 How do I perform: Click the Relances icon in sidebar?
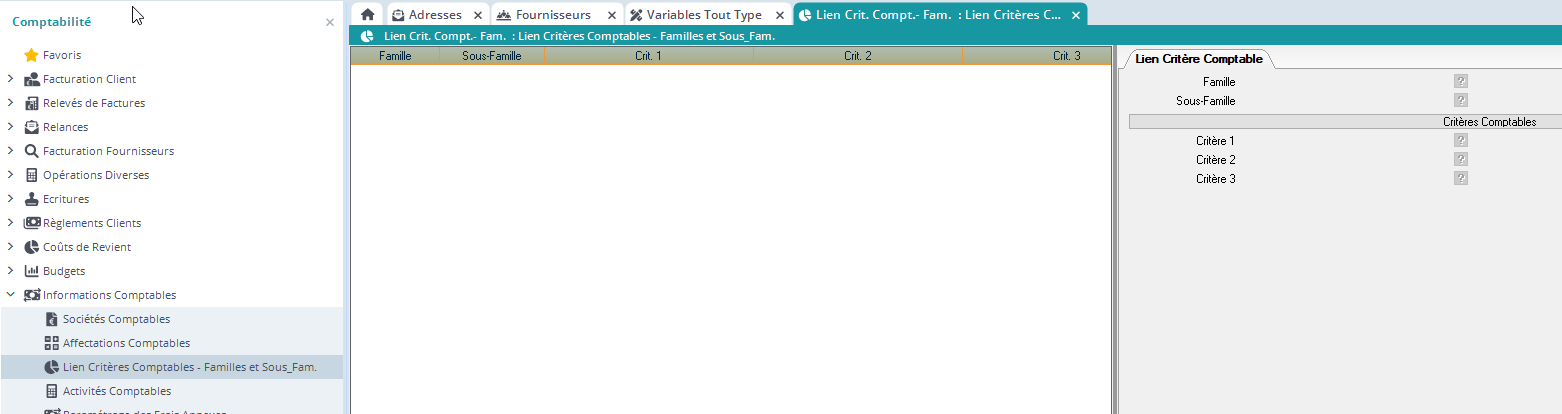(x=31, y=127)
